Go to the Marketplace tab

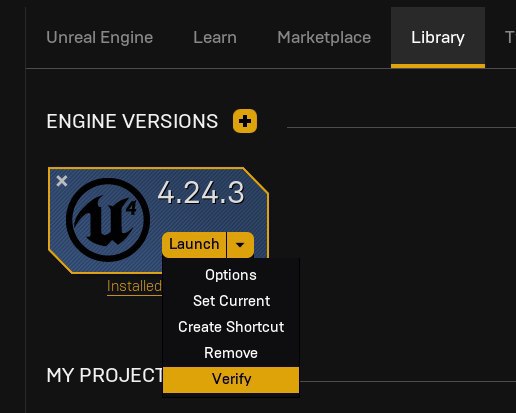pyautogui.click(x=324, y=37)
